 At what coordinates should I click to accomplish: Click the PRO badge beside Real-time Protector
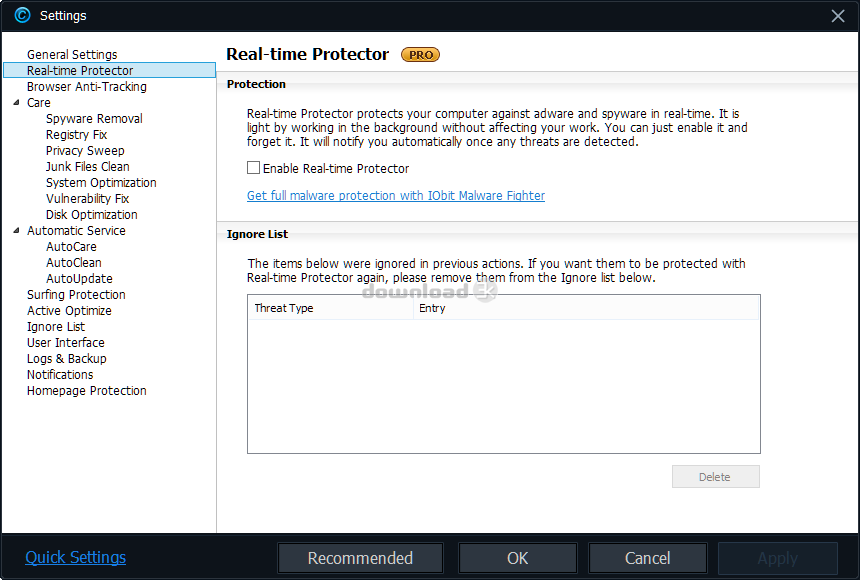pos(420,55)
